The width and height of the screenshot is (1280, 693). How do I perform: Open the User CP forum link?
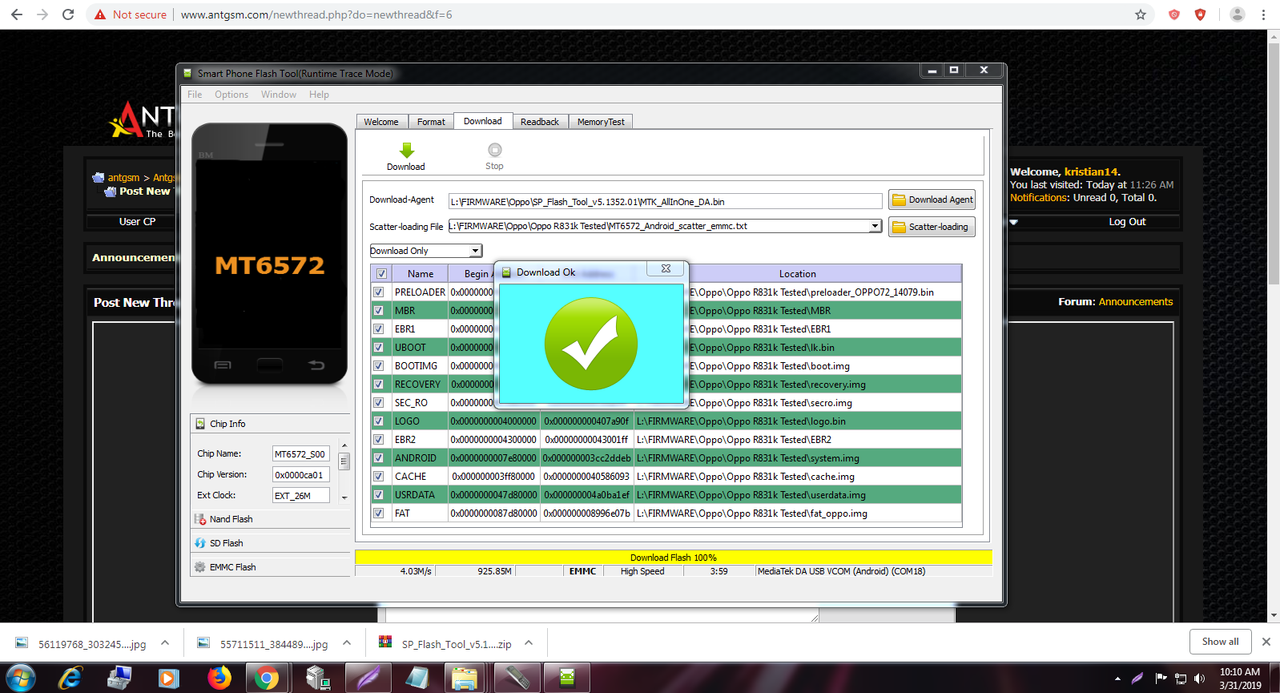point(137,222)
